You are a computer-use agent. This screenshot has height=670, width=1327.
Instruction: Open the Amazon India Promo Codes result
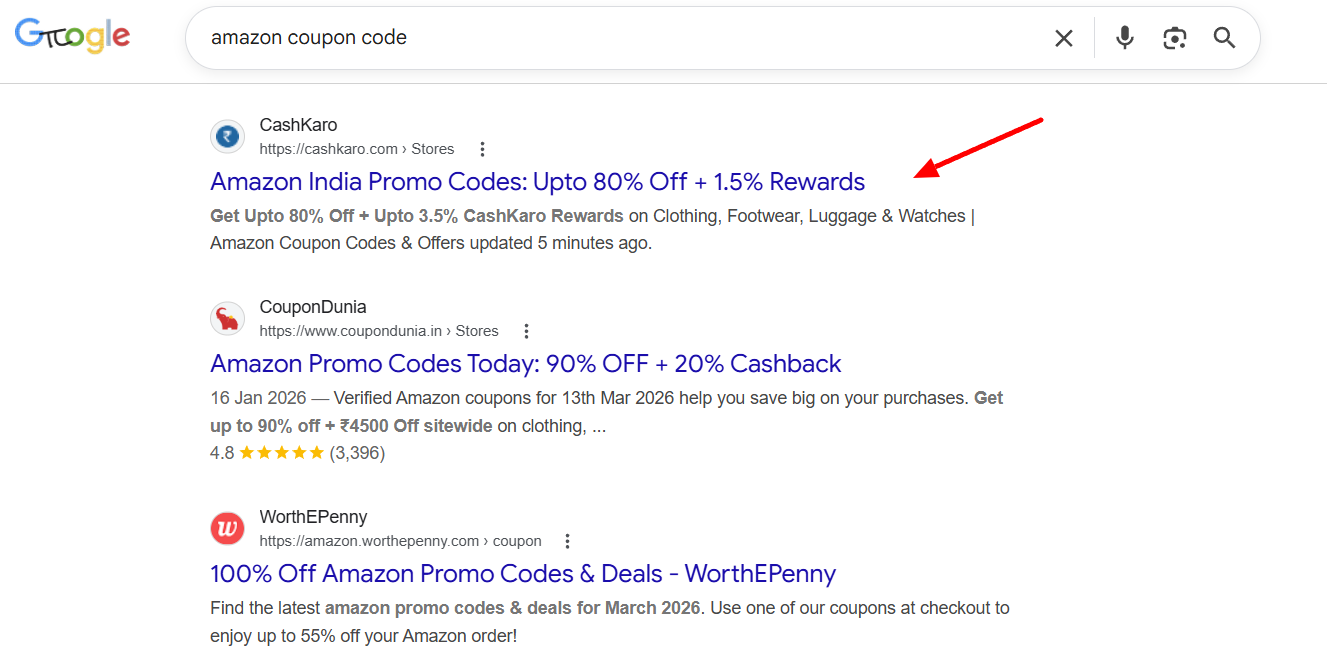(536, 181)
